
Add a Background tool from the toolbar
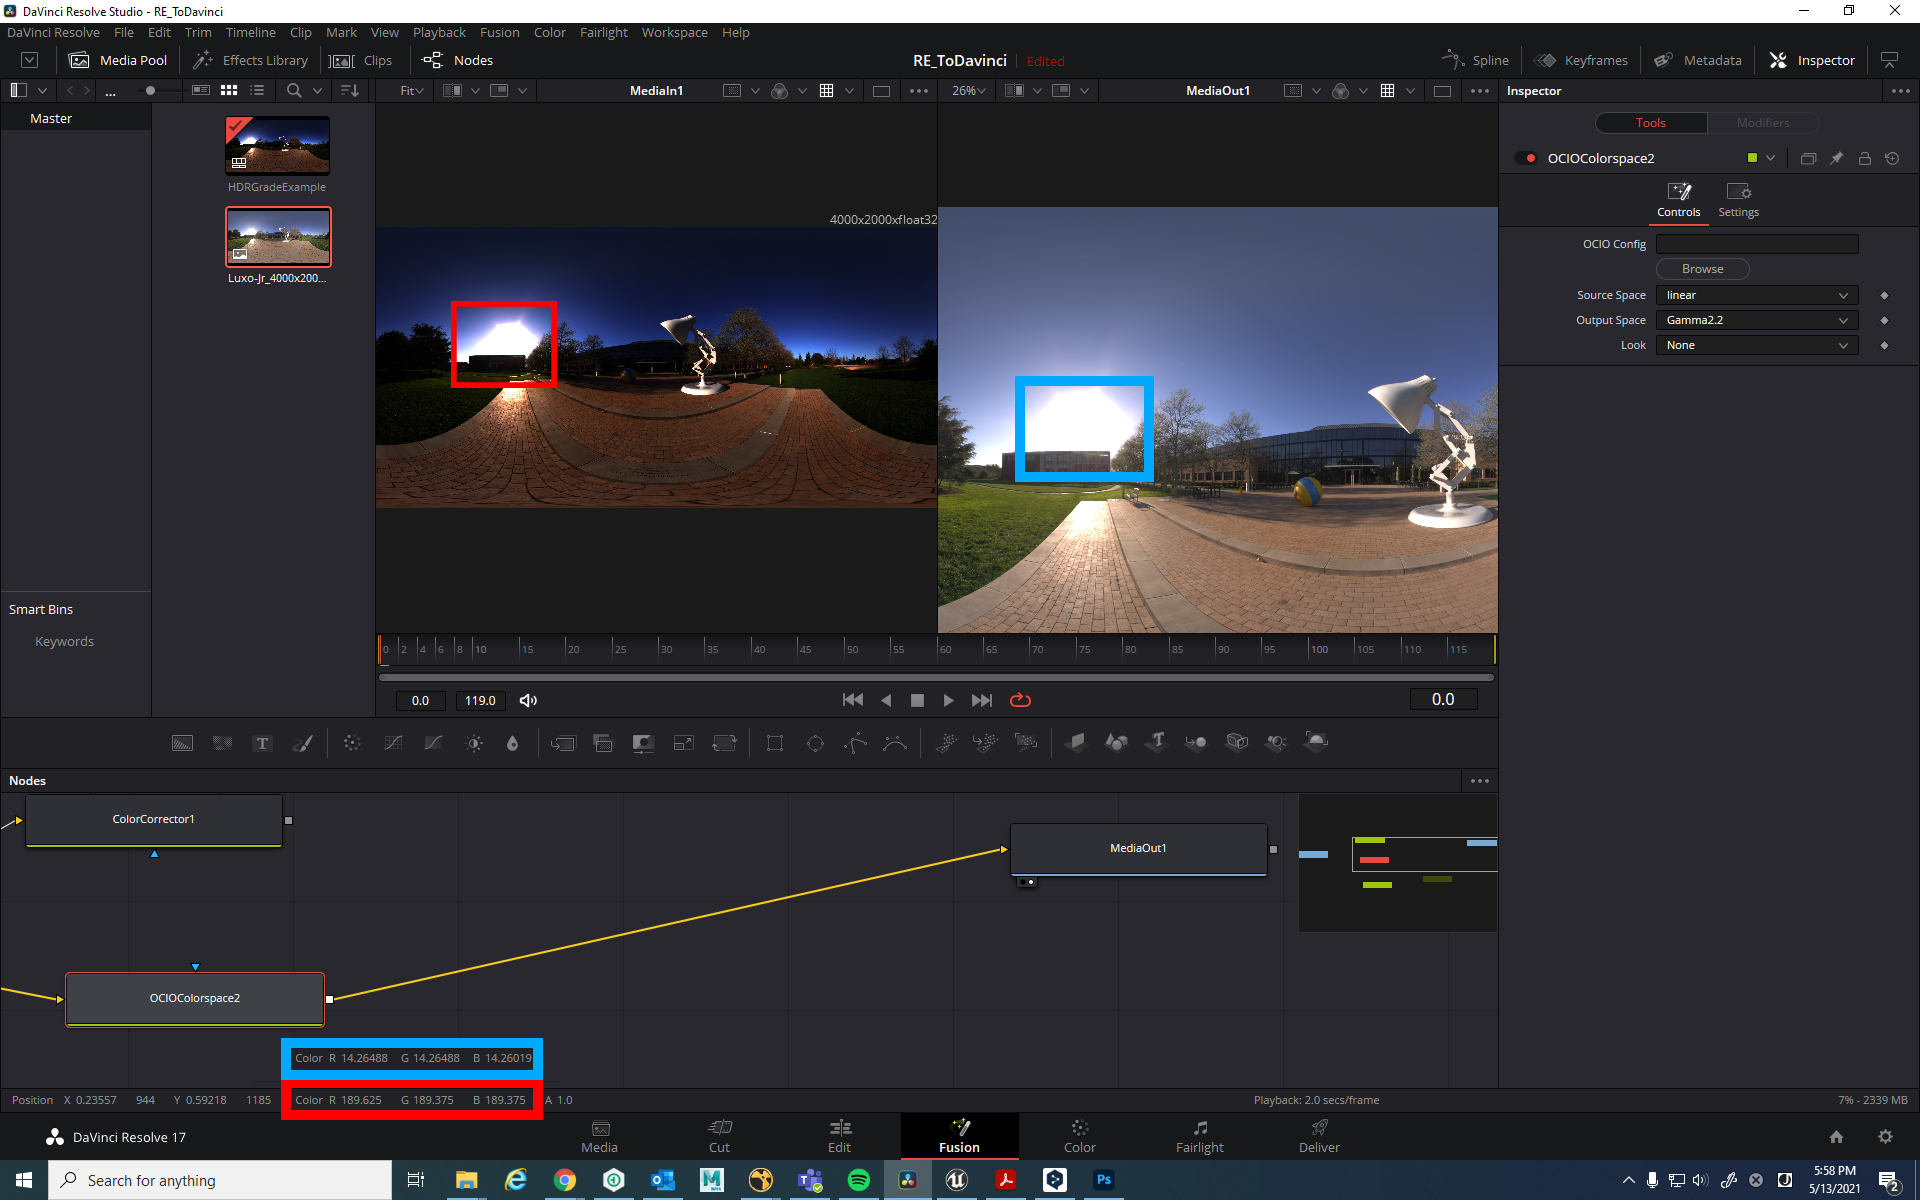182,743
